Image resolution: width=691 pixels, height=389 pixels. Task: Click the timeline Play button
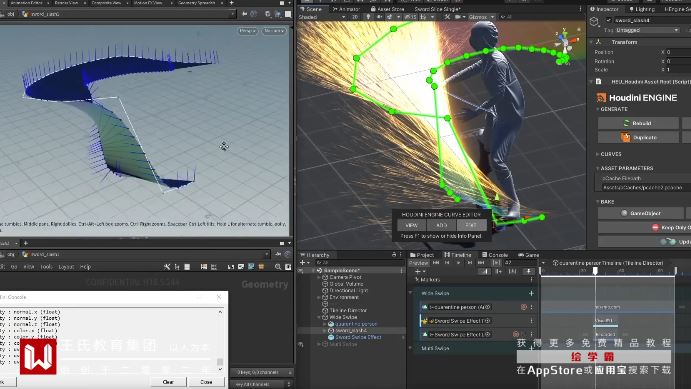(x=459, y=263)
